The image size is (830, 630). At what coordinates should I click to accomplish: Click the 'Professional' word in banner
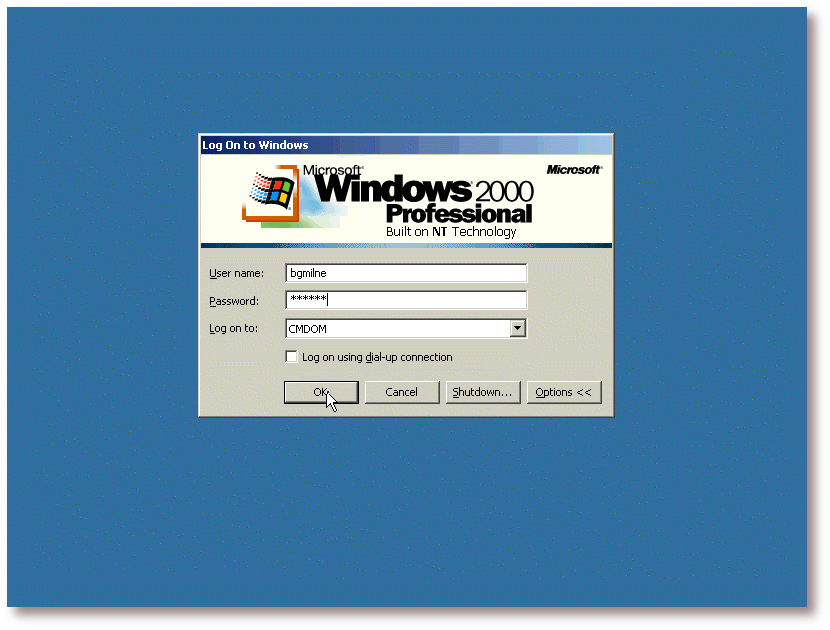pyautogui.click(x=459, y=213)
